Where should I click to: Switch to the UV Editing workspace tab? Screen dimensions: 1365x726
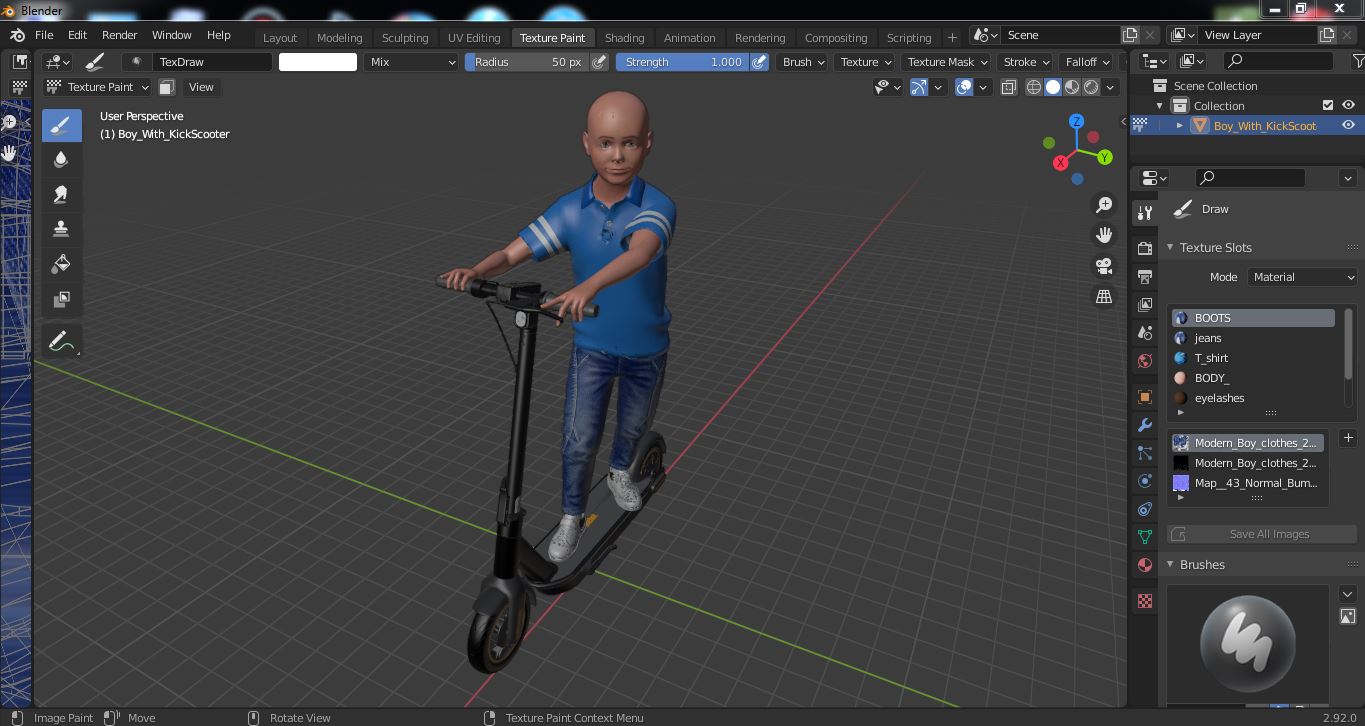tap(474, 37)
